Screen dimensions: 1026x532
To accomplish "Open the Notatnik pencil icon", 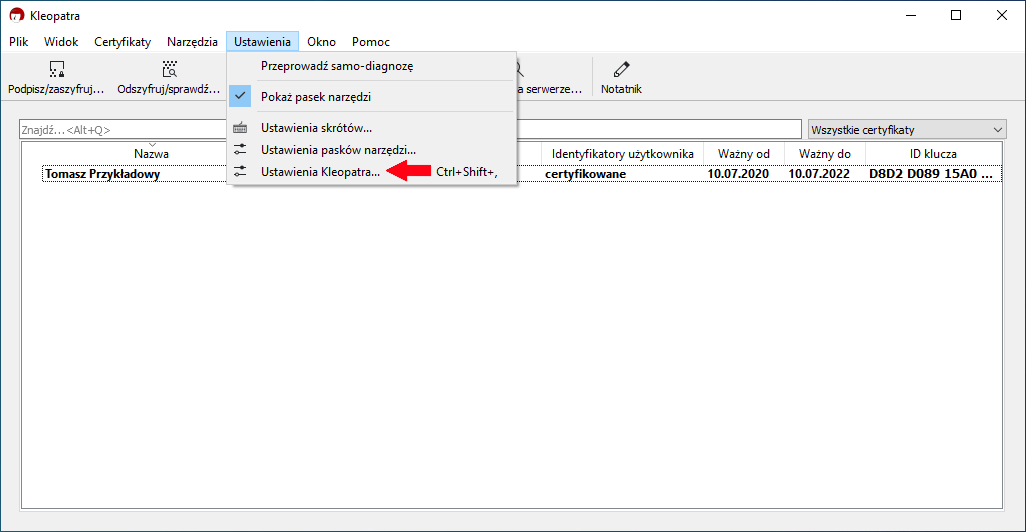I will coord(621,69).
